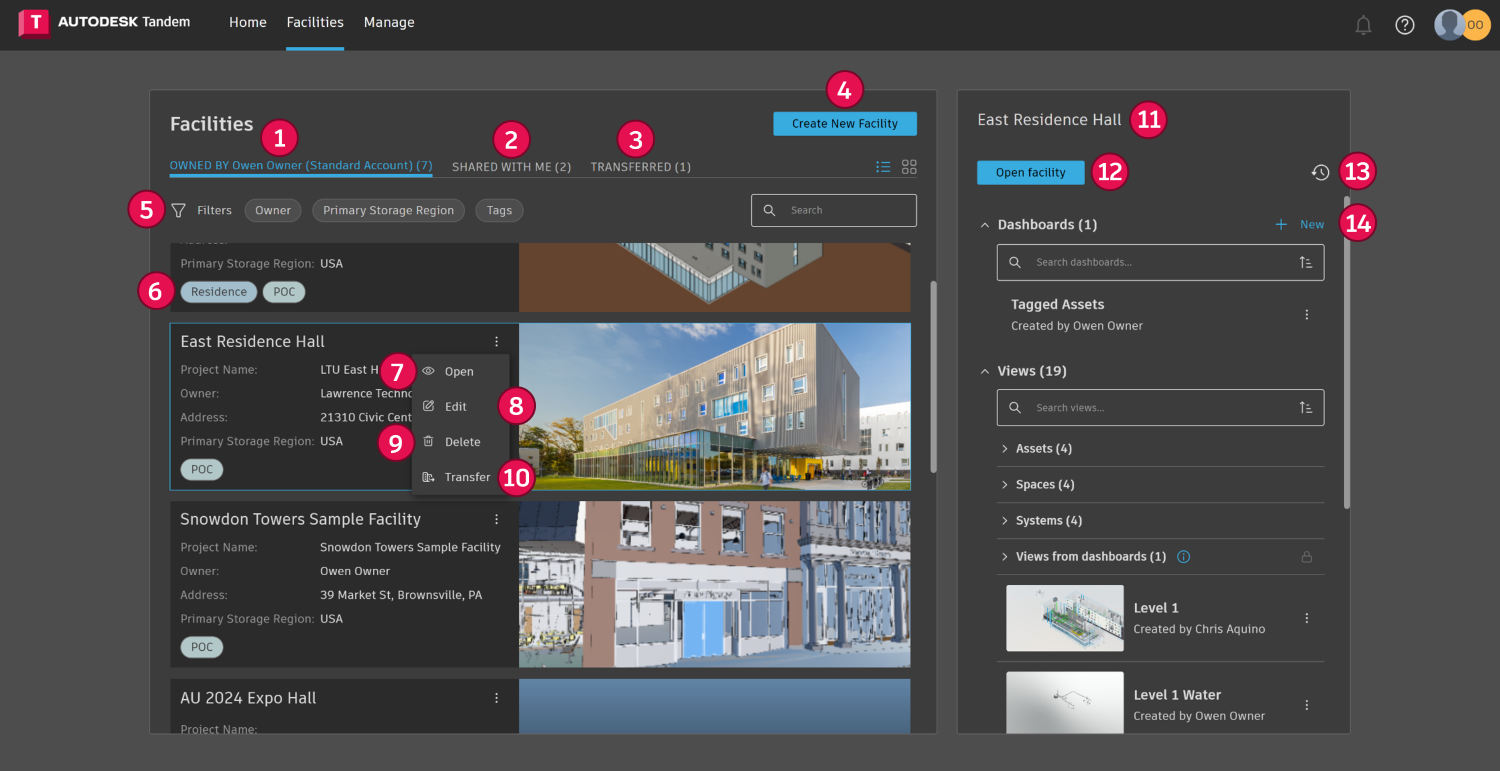Click the search icon in dashboards search
This screenshot has width=1500, height=771.
[x=1015, y=262]
